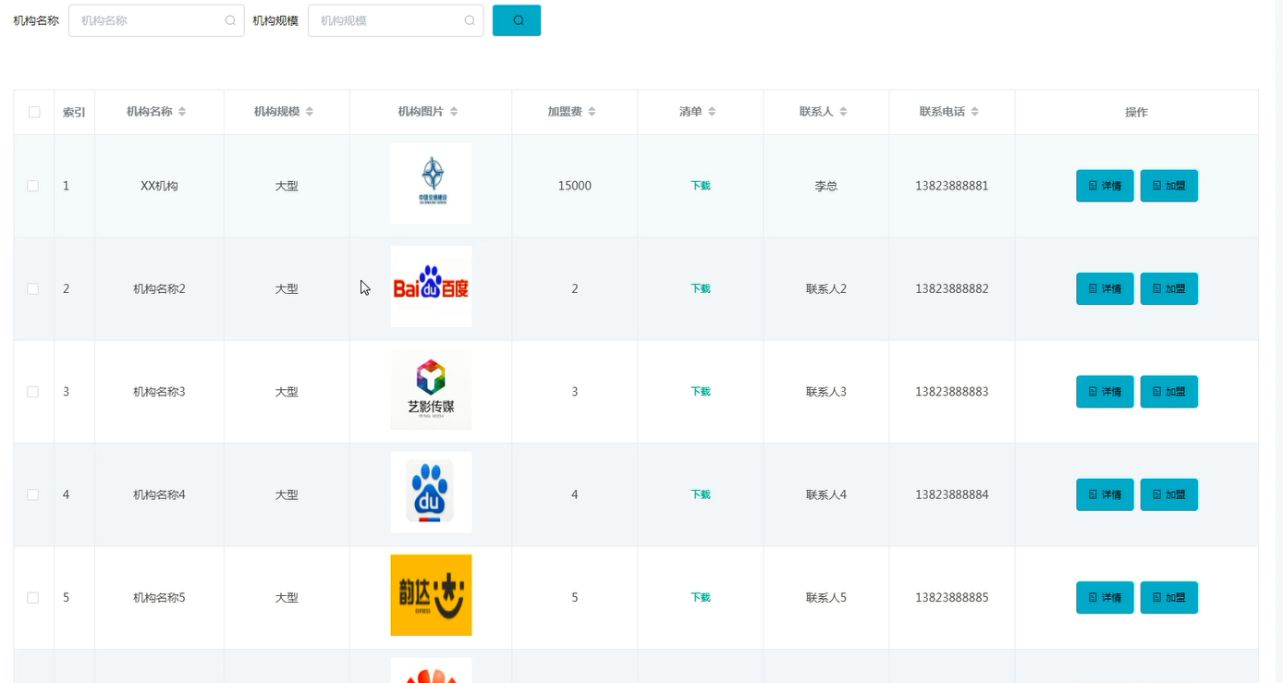Check the 机构名称2 row checkbox
The image size is (1283, 683).
(x=33, y=289)
